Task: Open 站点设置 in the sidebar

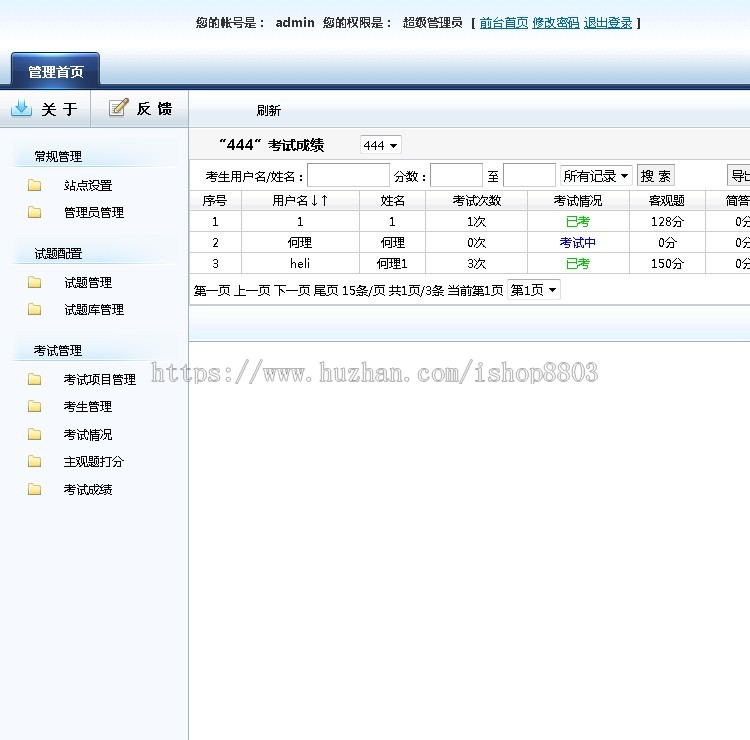Action: pos(88,186)
